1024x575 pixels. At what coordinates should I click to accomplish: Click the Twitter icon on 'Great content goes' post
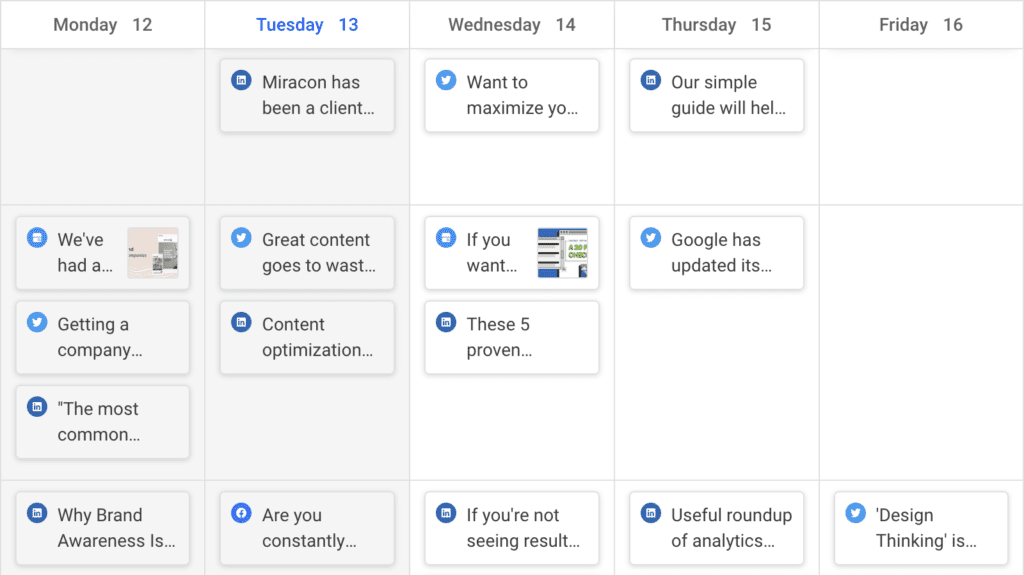pos(241,238)
